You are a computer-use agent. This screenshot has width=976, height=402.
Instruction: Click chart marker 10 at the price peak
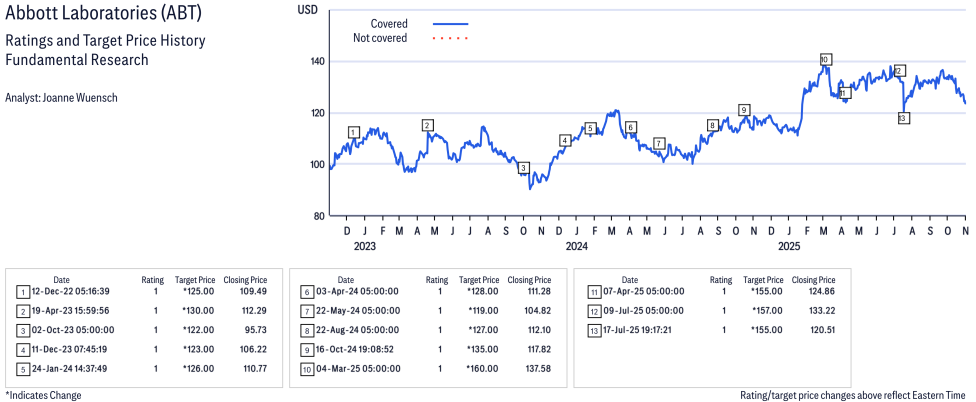824,60
